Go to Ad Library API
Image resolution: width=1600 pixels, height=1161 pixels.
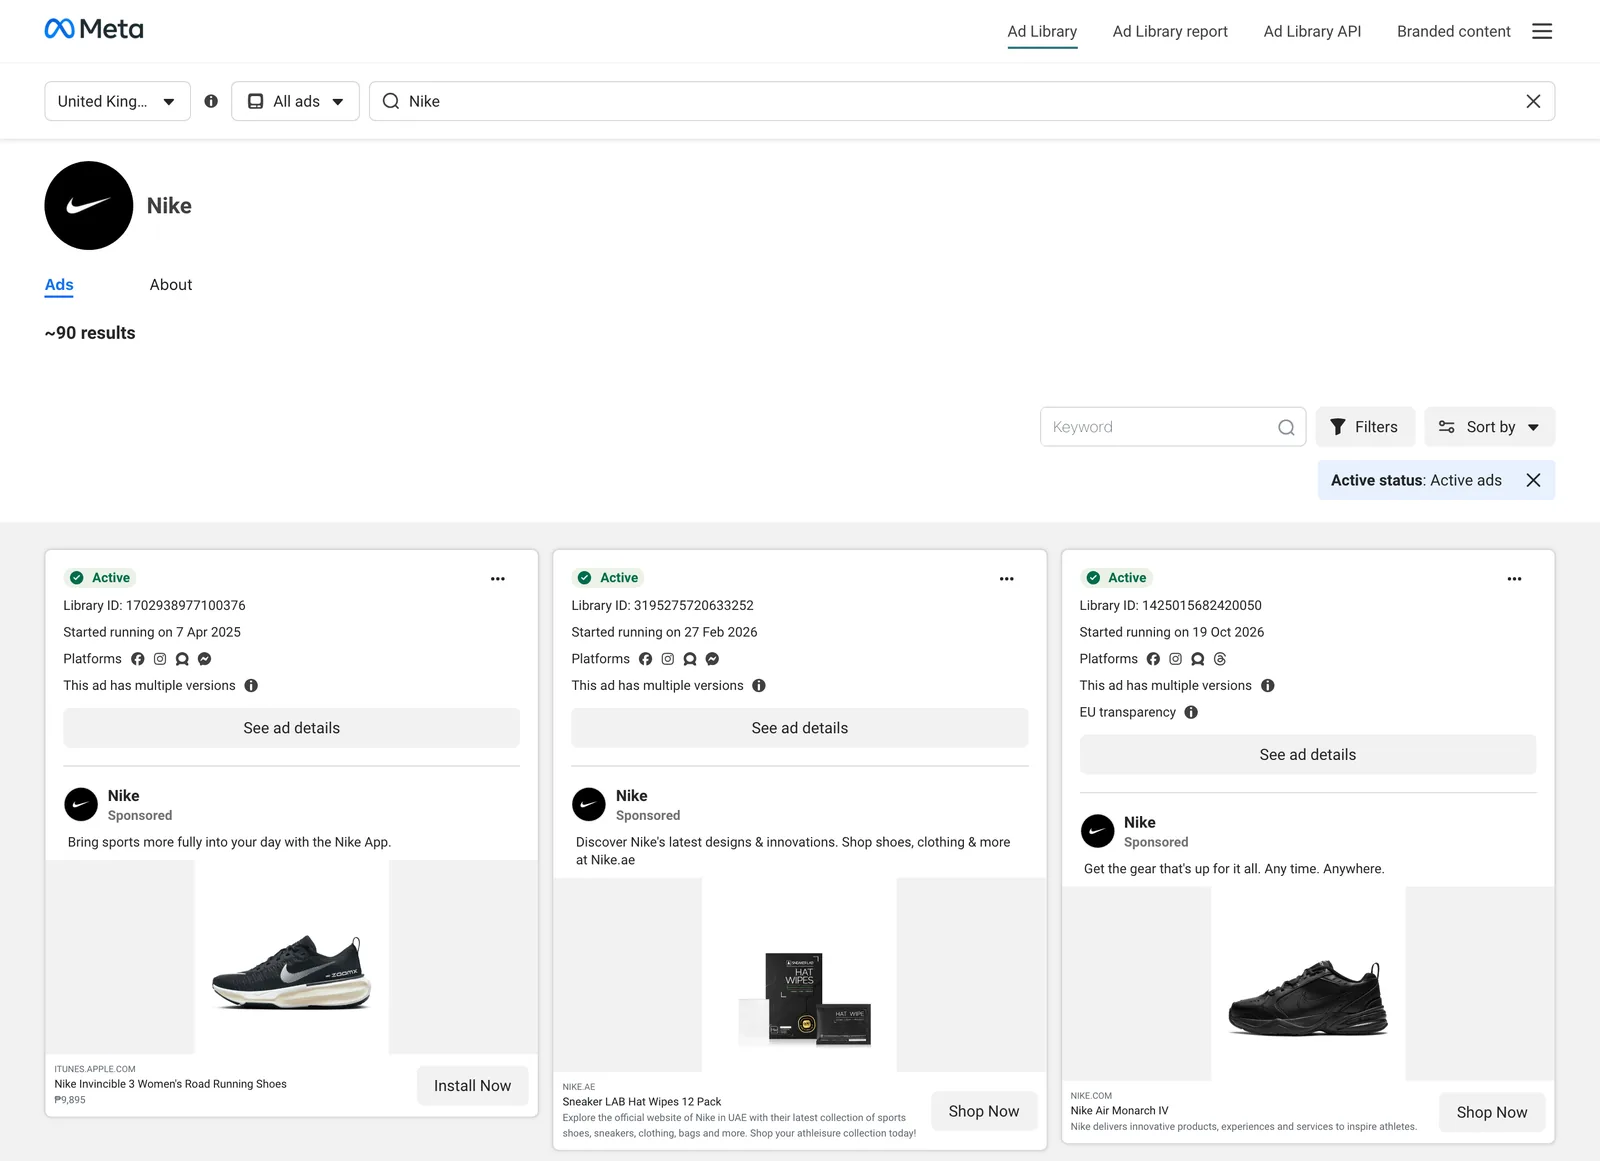(1312, 31)
